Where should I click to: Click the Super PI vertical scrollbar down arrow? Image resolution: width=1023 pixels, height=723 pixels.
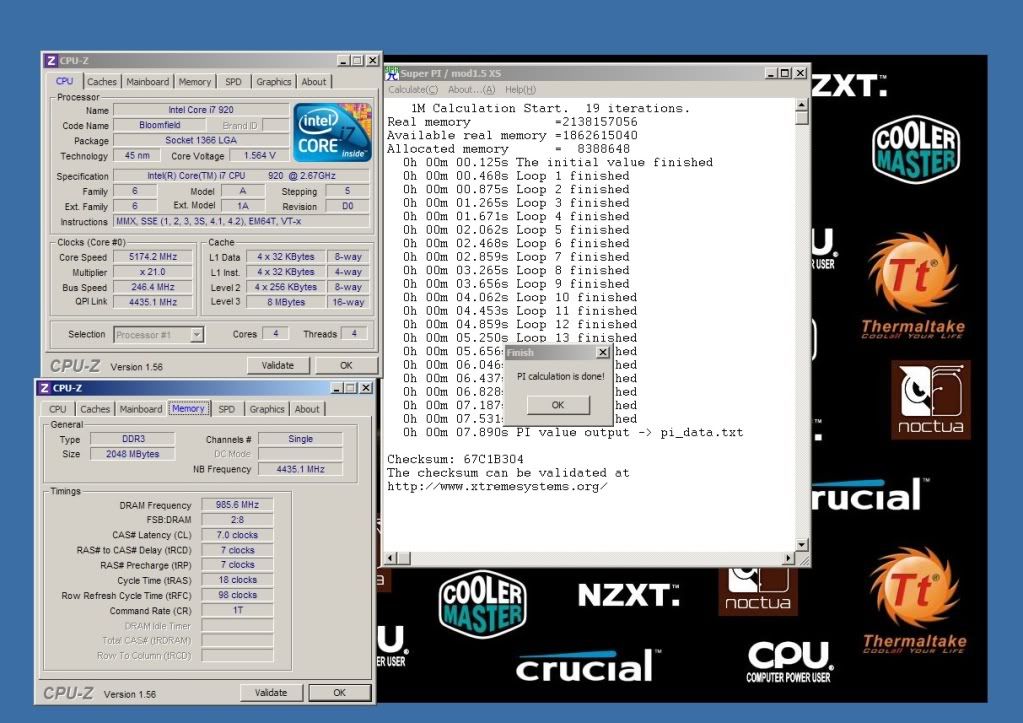click(802, 544)
